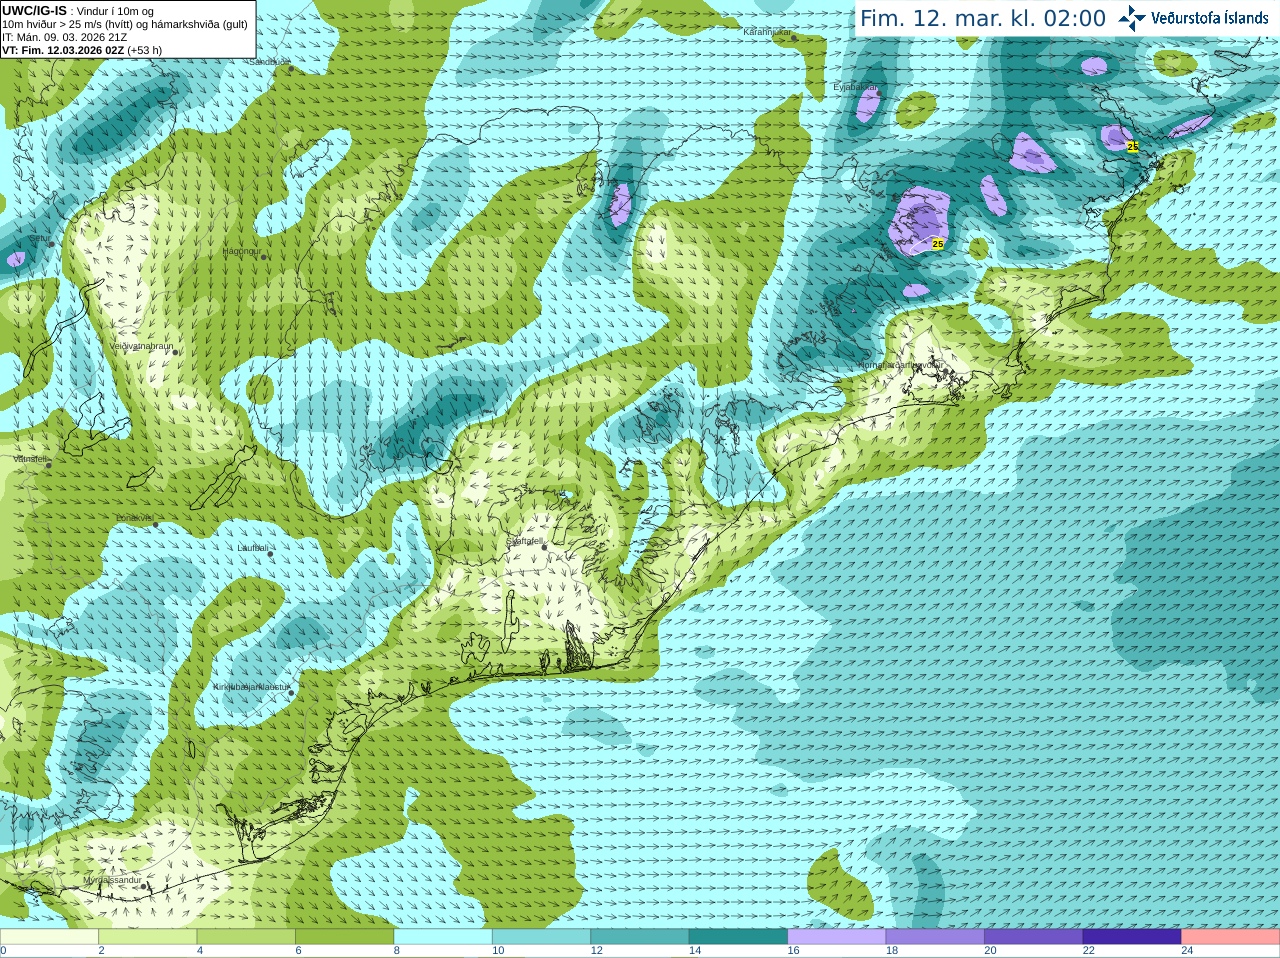
Task: Select the Vatnsfell station marker
Action: pyautogui.click(x=48, y=465)
